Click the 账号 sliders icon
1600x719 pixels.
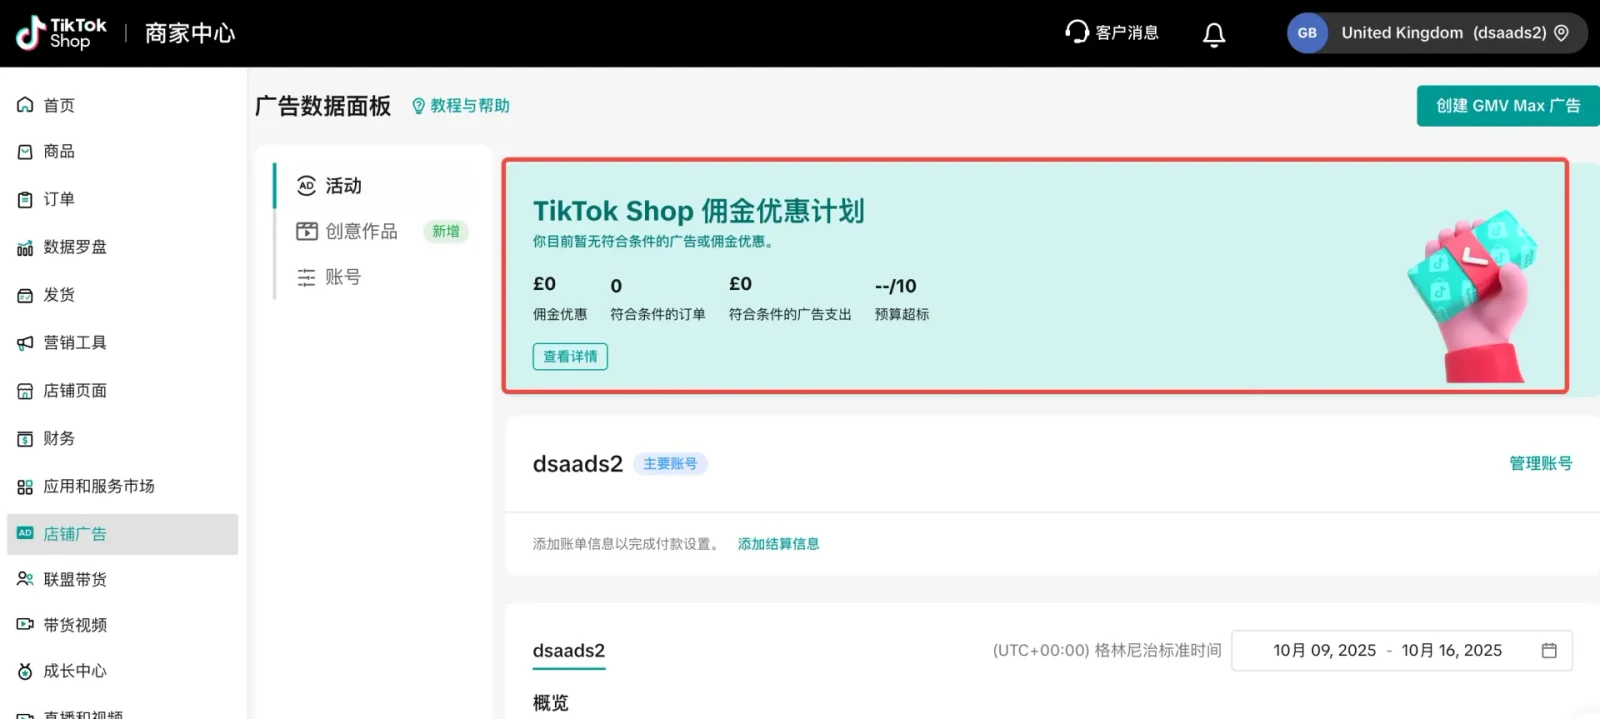tap(306, 277)
